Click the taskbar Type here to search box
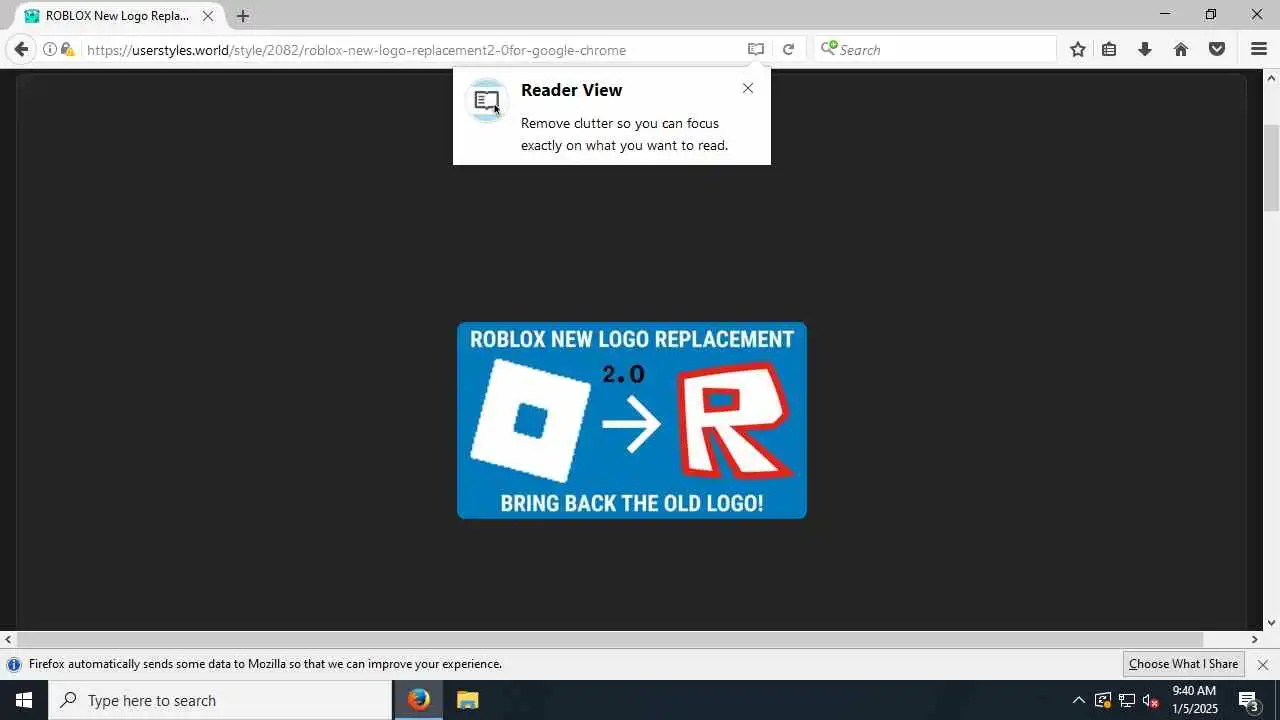 (220, 700)
